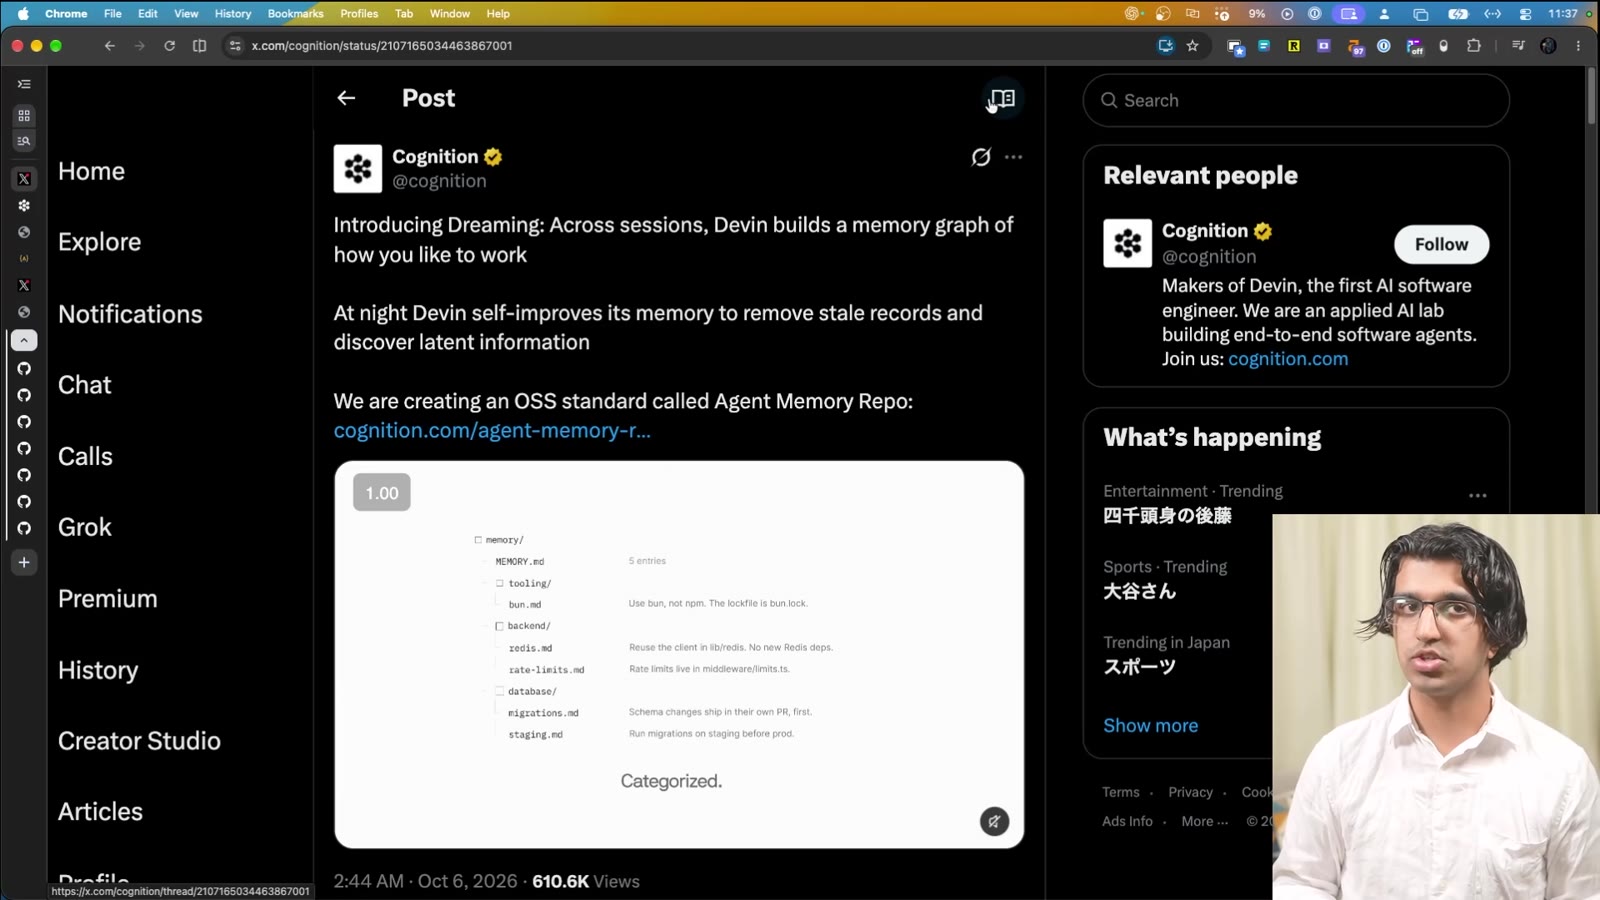This screenshot has height=900, width=1600.
Task: Open the cognition.com/agent-memory-r... link
Action: point(492,431)
